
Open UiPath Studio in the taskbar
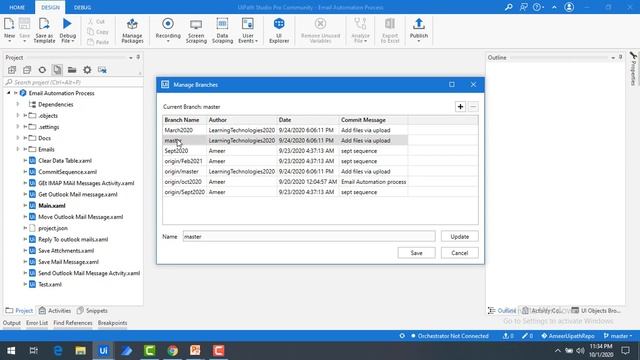[x=103, y=351]
